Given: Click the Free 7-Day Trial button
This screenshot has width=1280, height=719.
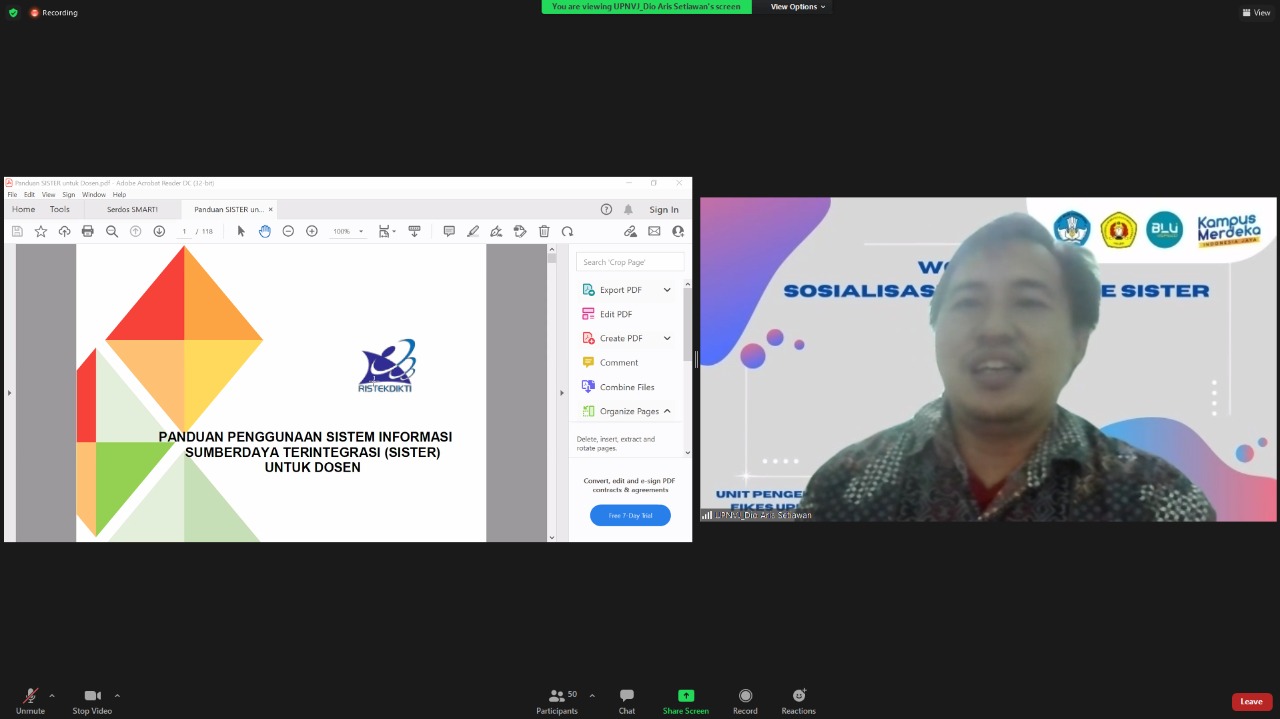Looking at the screenshot, I should tap(630, 515).
